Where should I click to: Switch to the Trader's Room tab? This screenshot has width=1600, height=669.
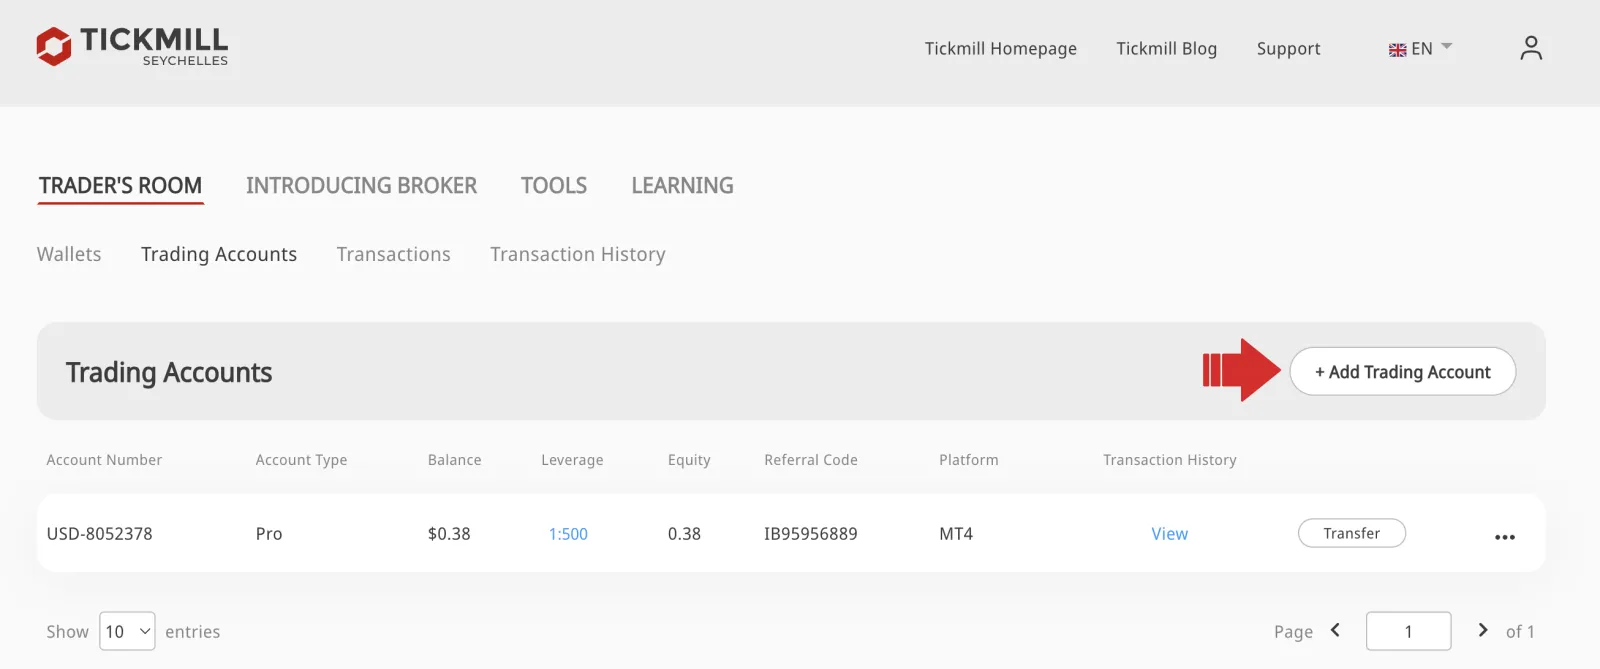(x=120, y=186)
